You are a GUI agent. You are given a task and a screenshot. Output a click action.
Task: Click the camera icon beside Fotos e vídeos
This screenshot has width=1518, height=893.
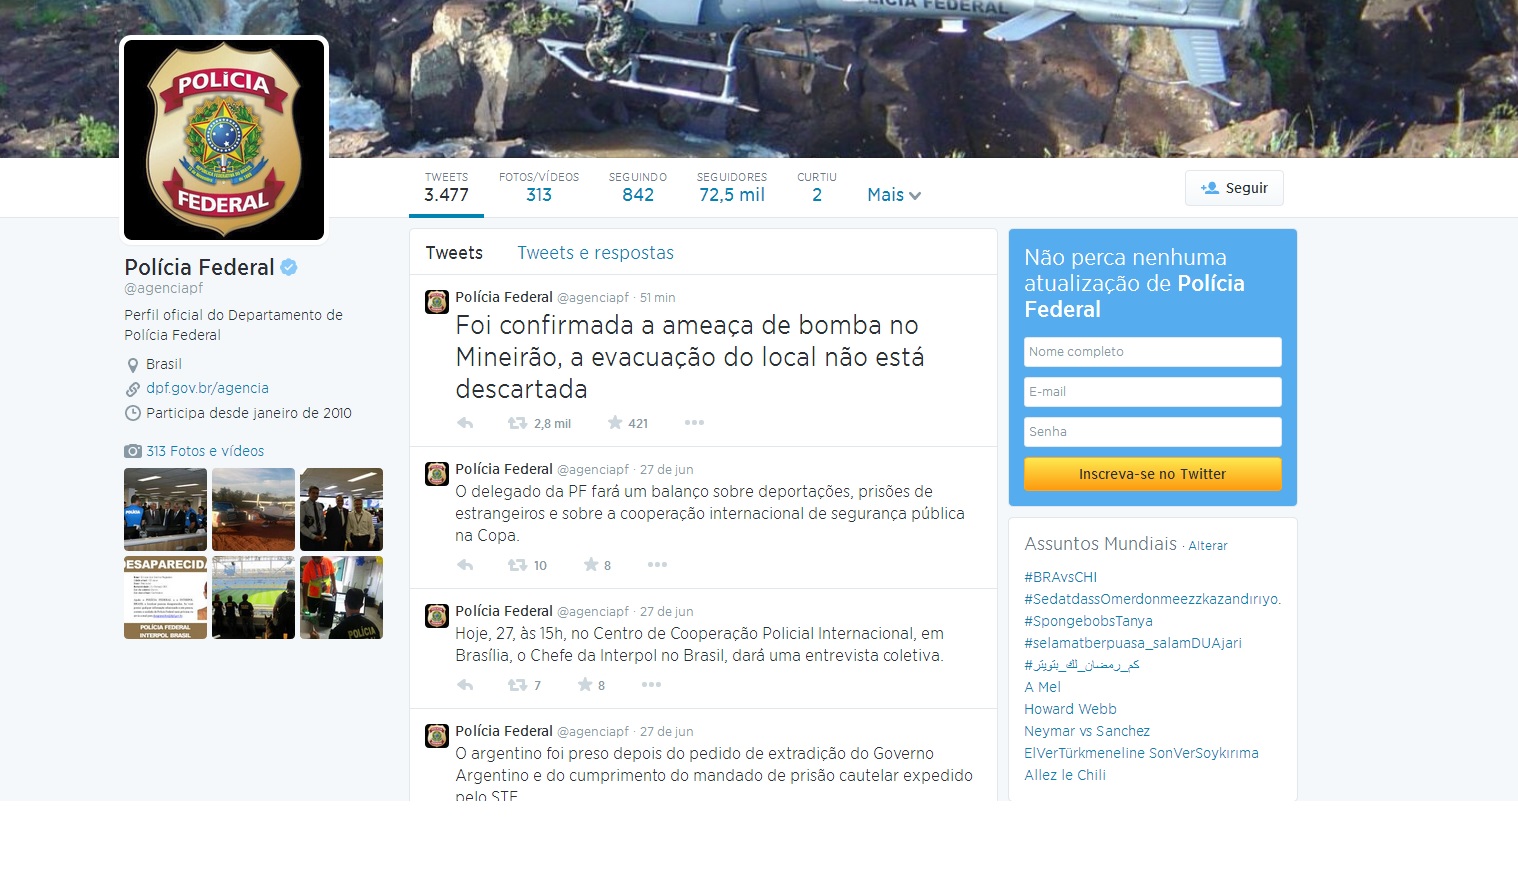click(132, 451)
